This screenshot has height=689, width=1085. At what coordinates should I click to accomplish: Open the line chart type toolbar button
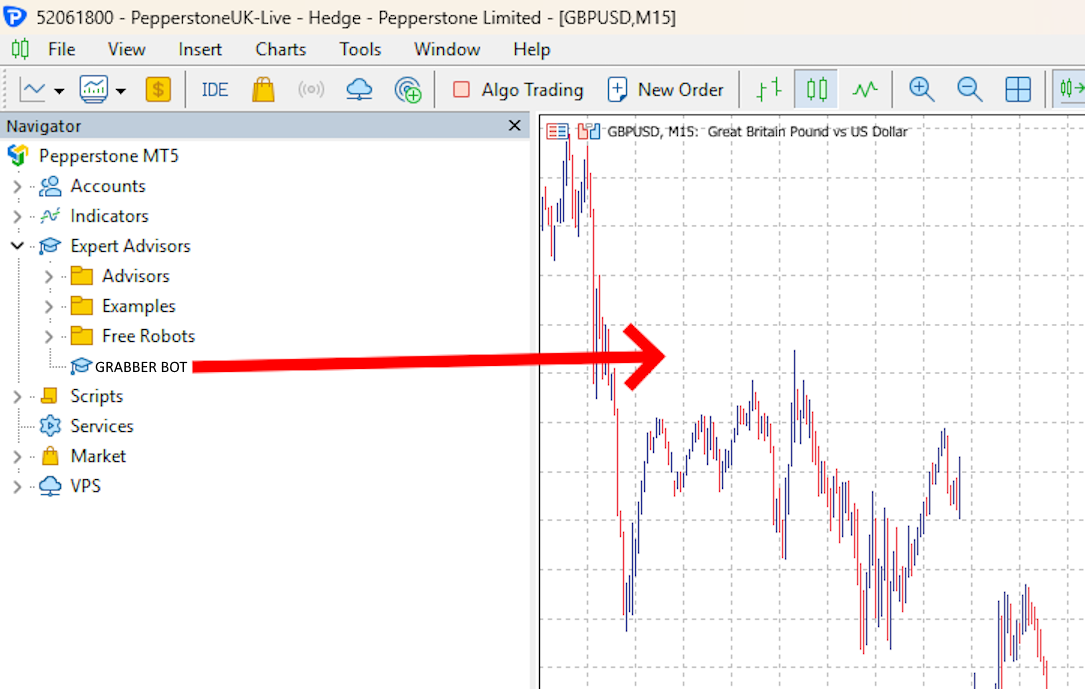pyautogui.click(x=33, y=90)
